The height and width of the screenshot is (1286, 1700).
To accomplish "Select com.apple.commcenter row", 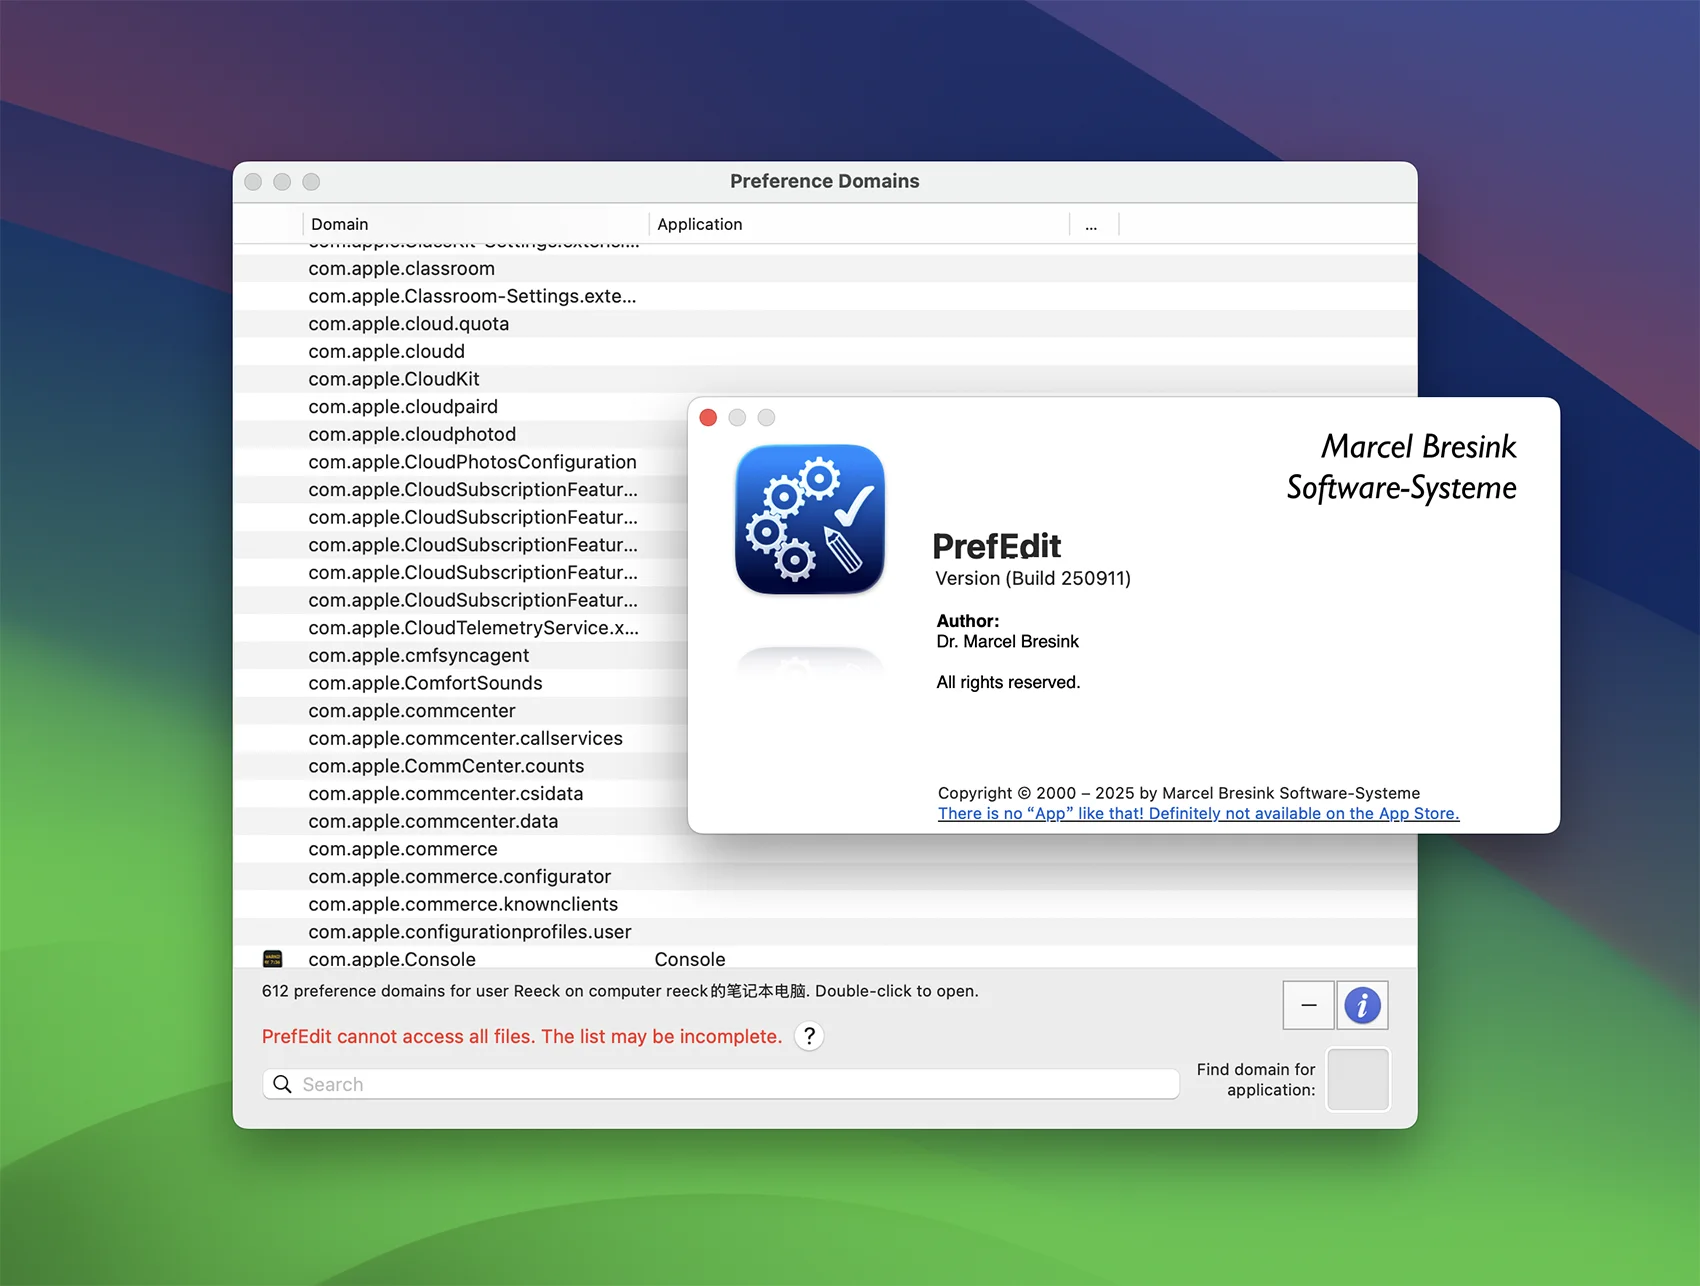I will pyautogui.click(x=460, y=711).
